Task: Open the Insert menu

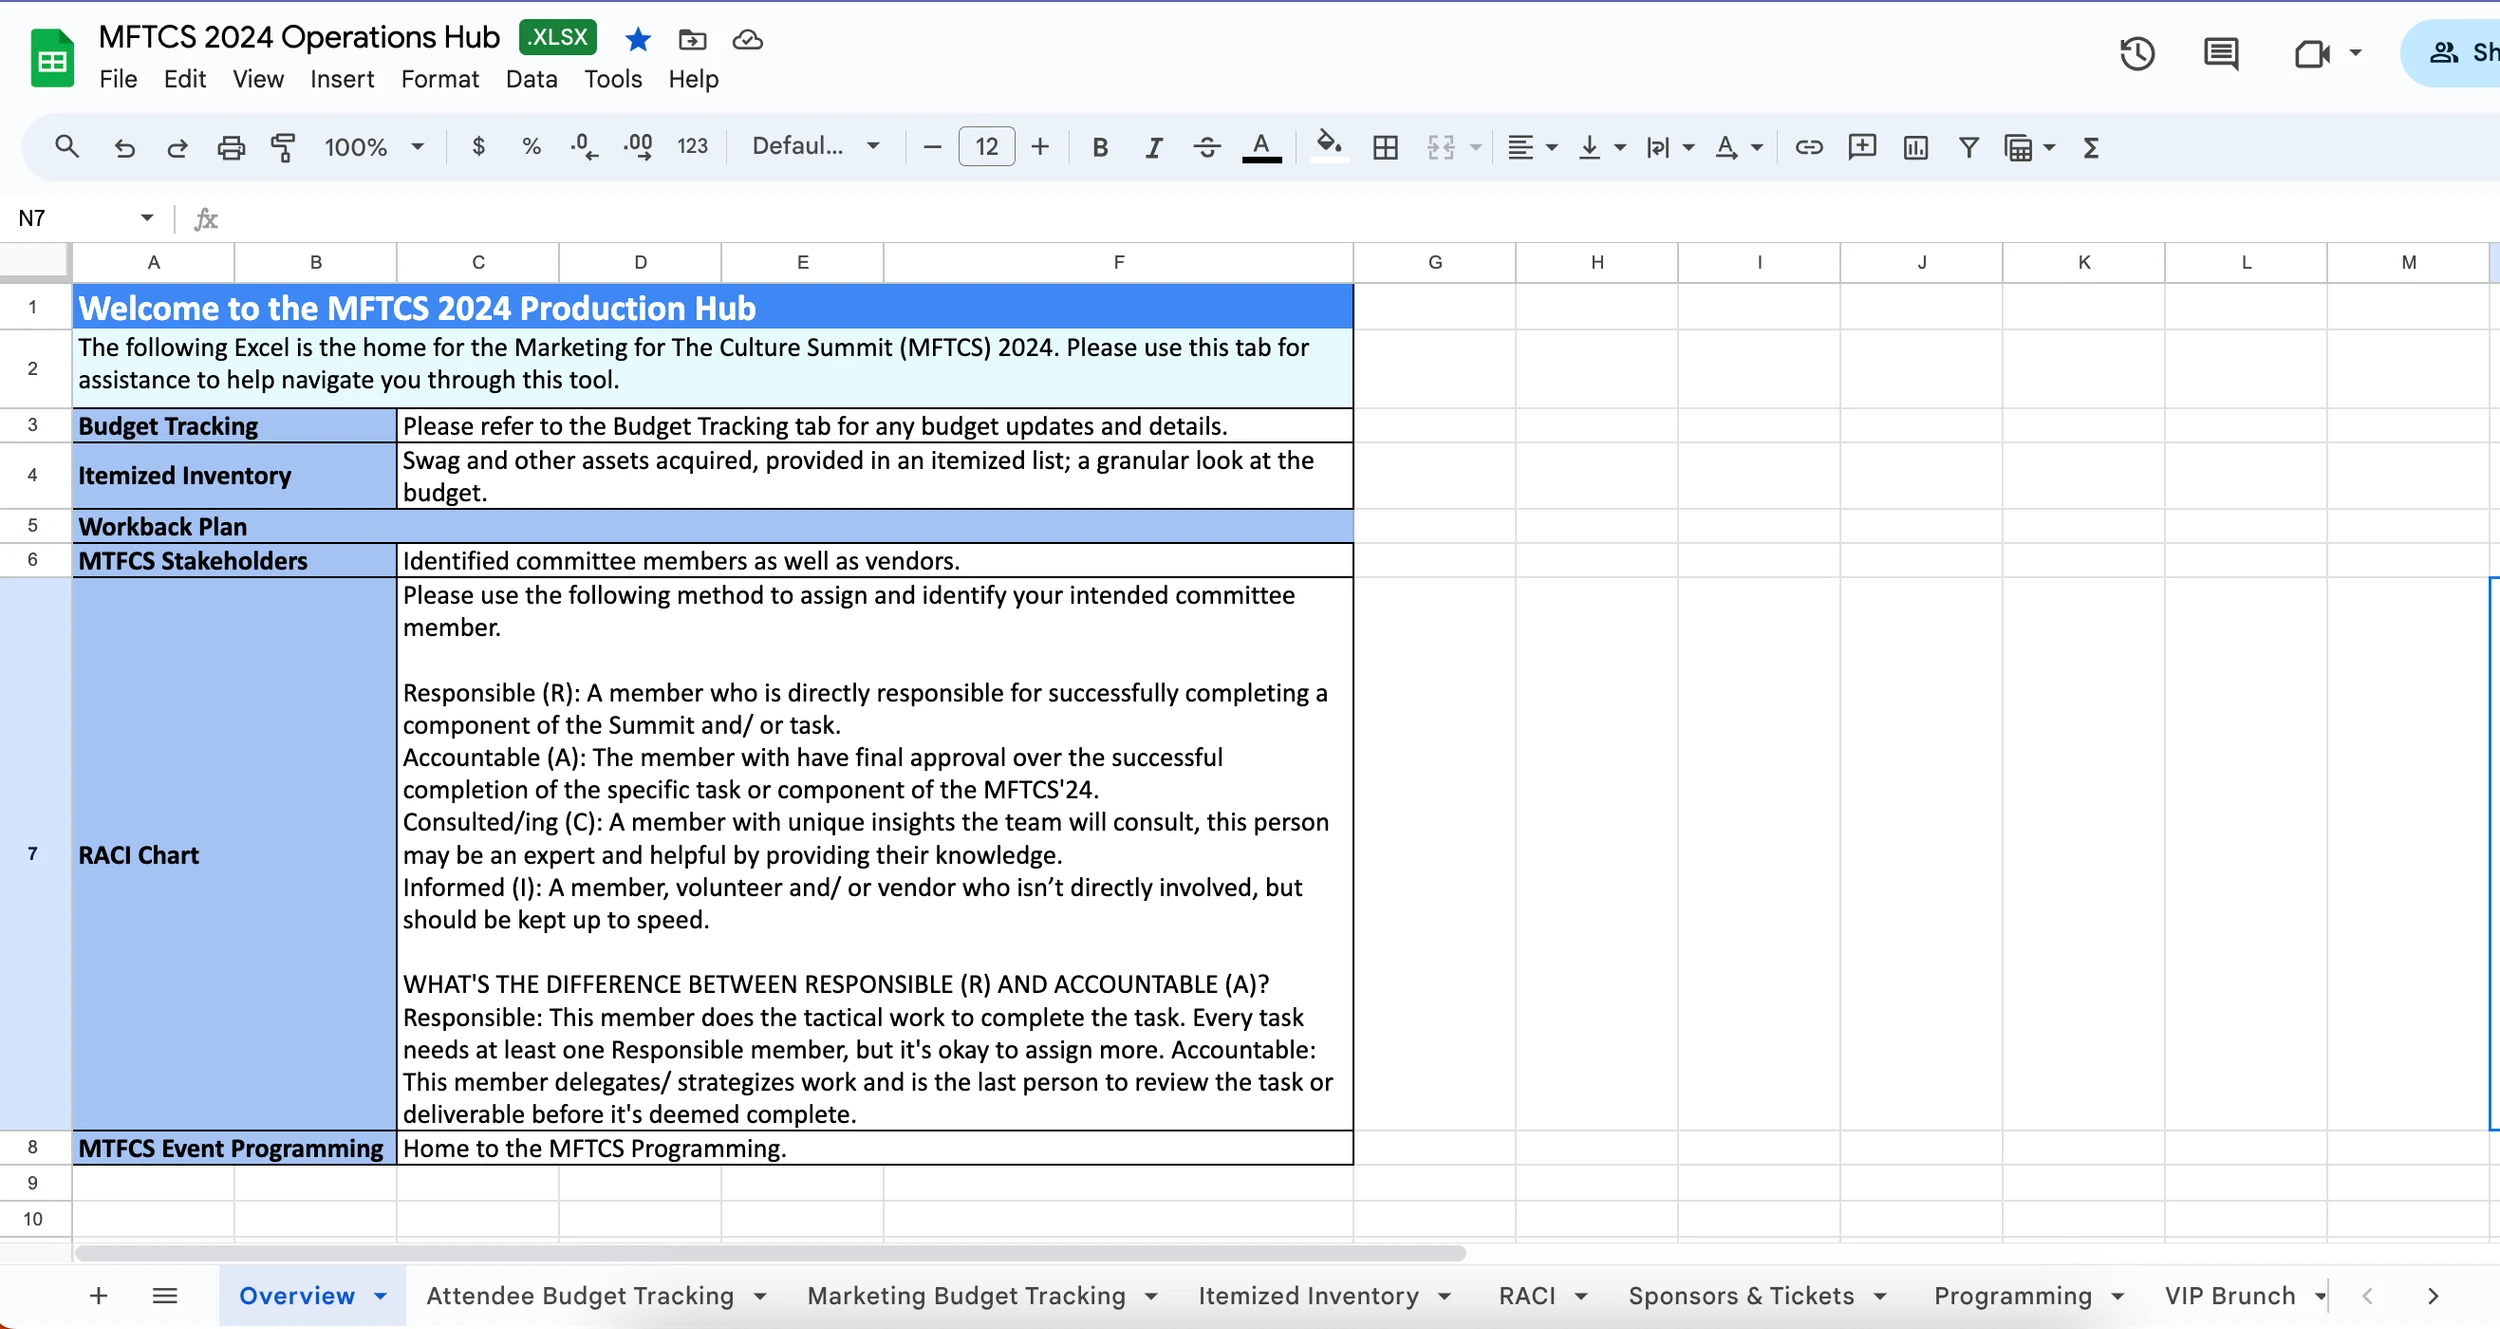Action: tap(342, 79)
